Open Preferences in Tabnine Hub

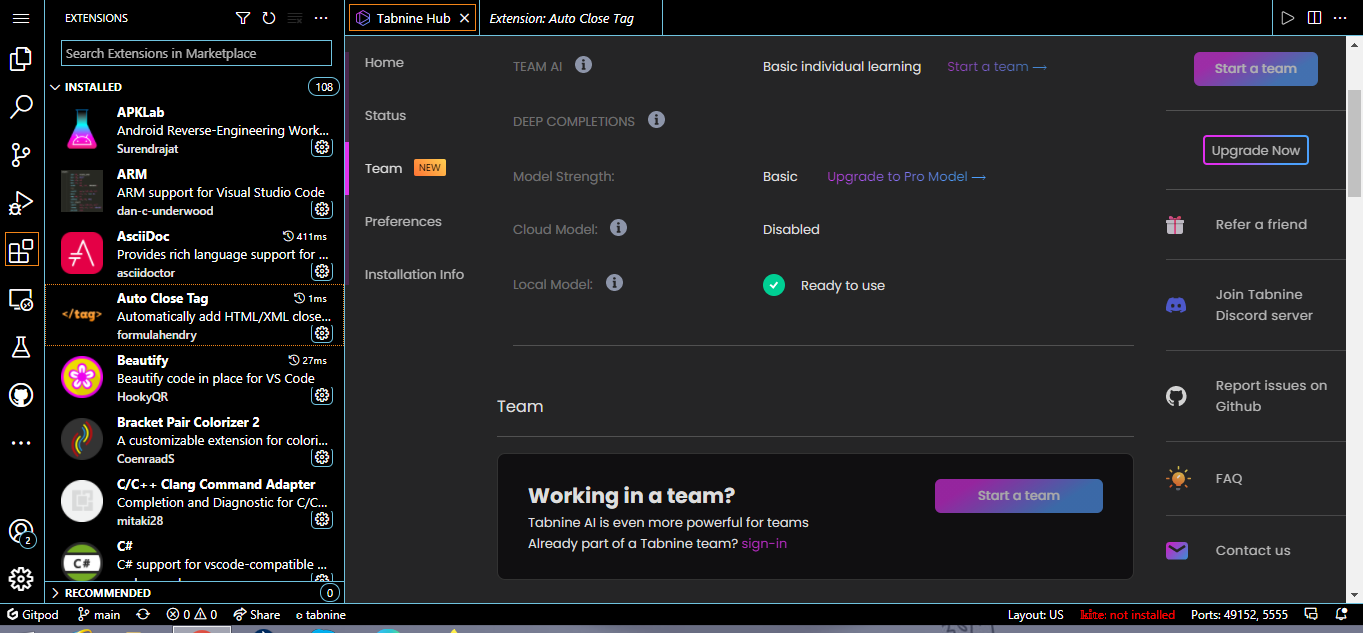click(403, 221)
